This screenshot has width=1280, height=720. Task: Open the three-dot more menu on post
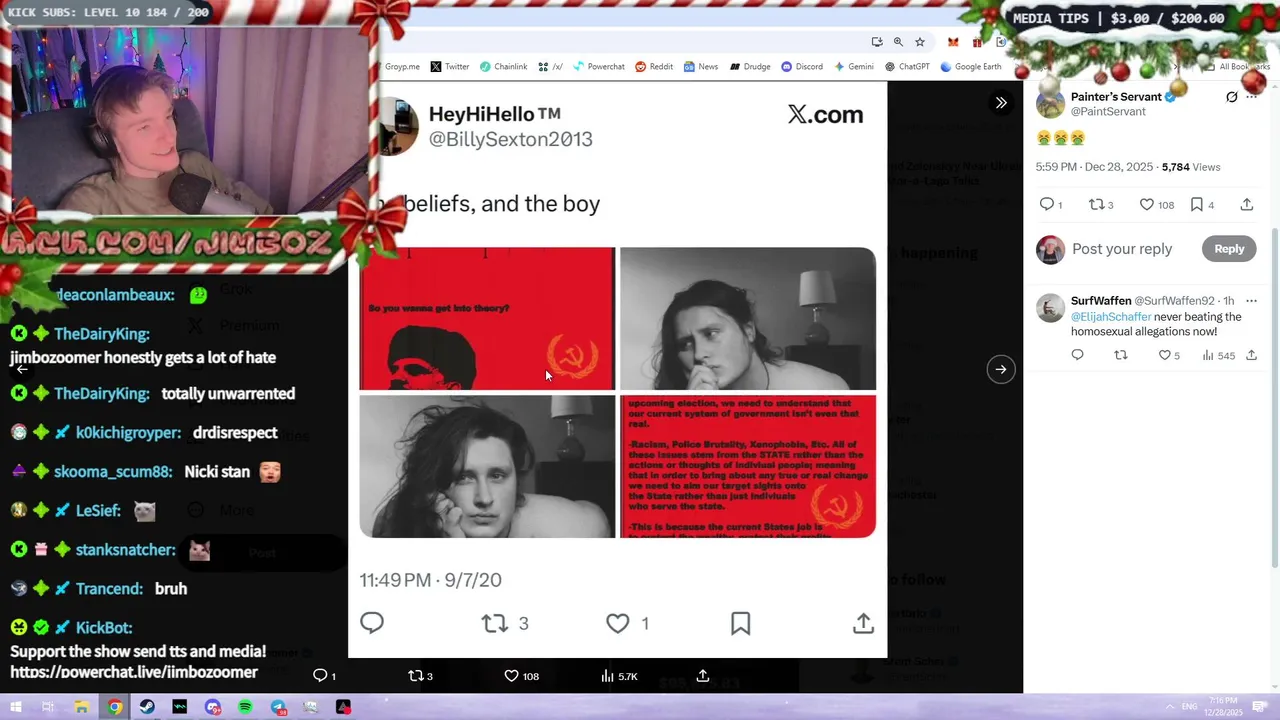point(1251,97)
